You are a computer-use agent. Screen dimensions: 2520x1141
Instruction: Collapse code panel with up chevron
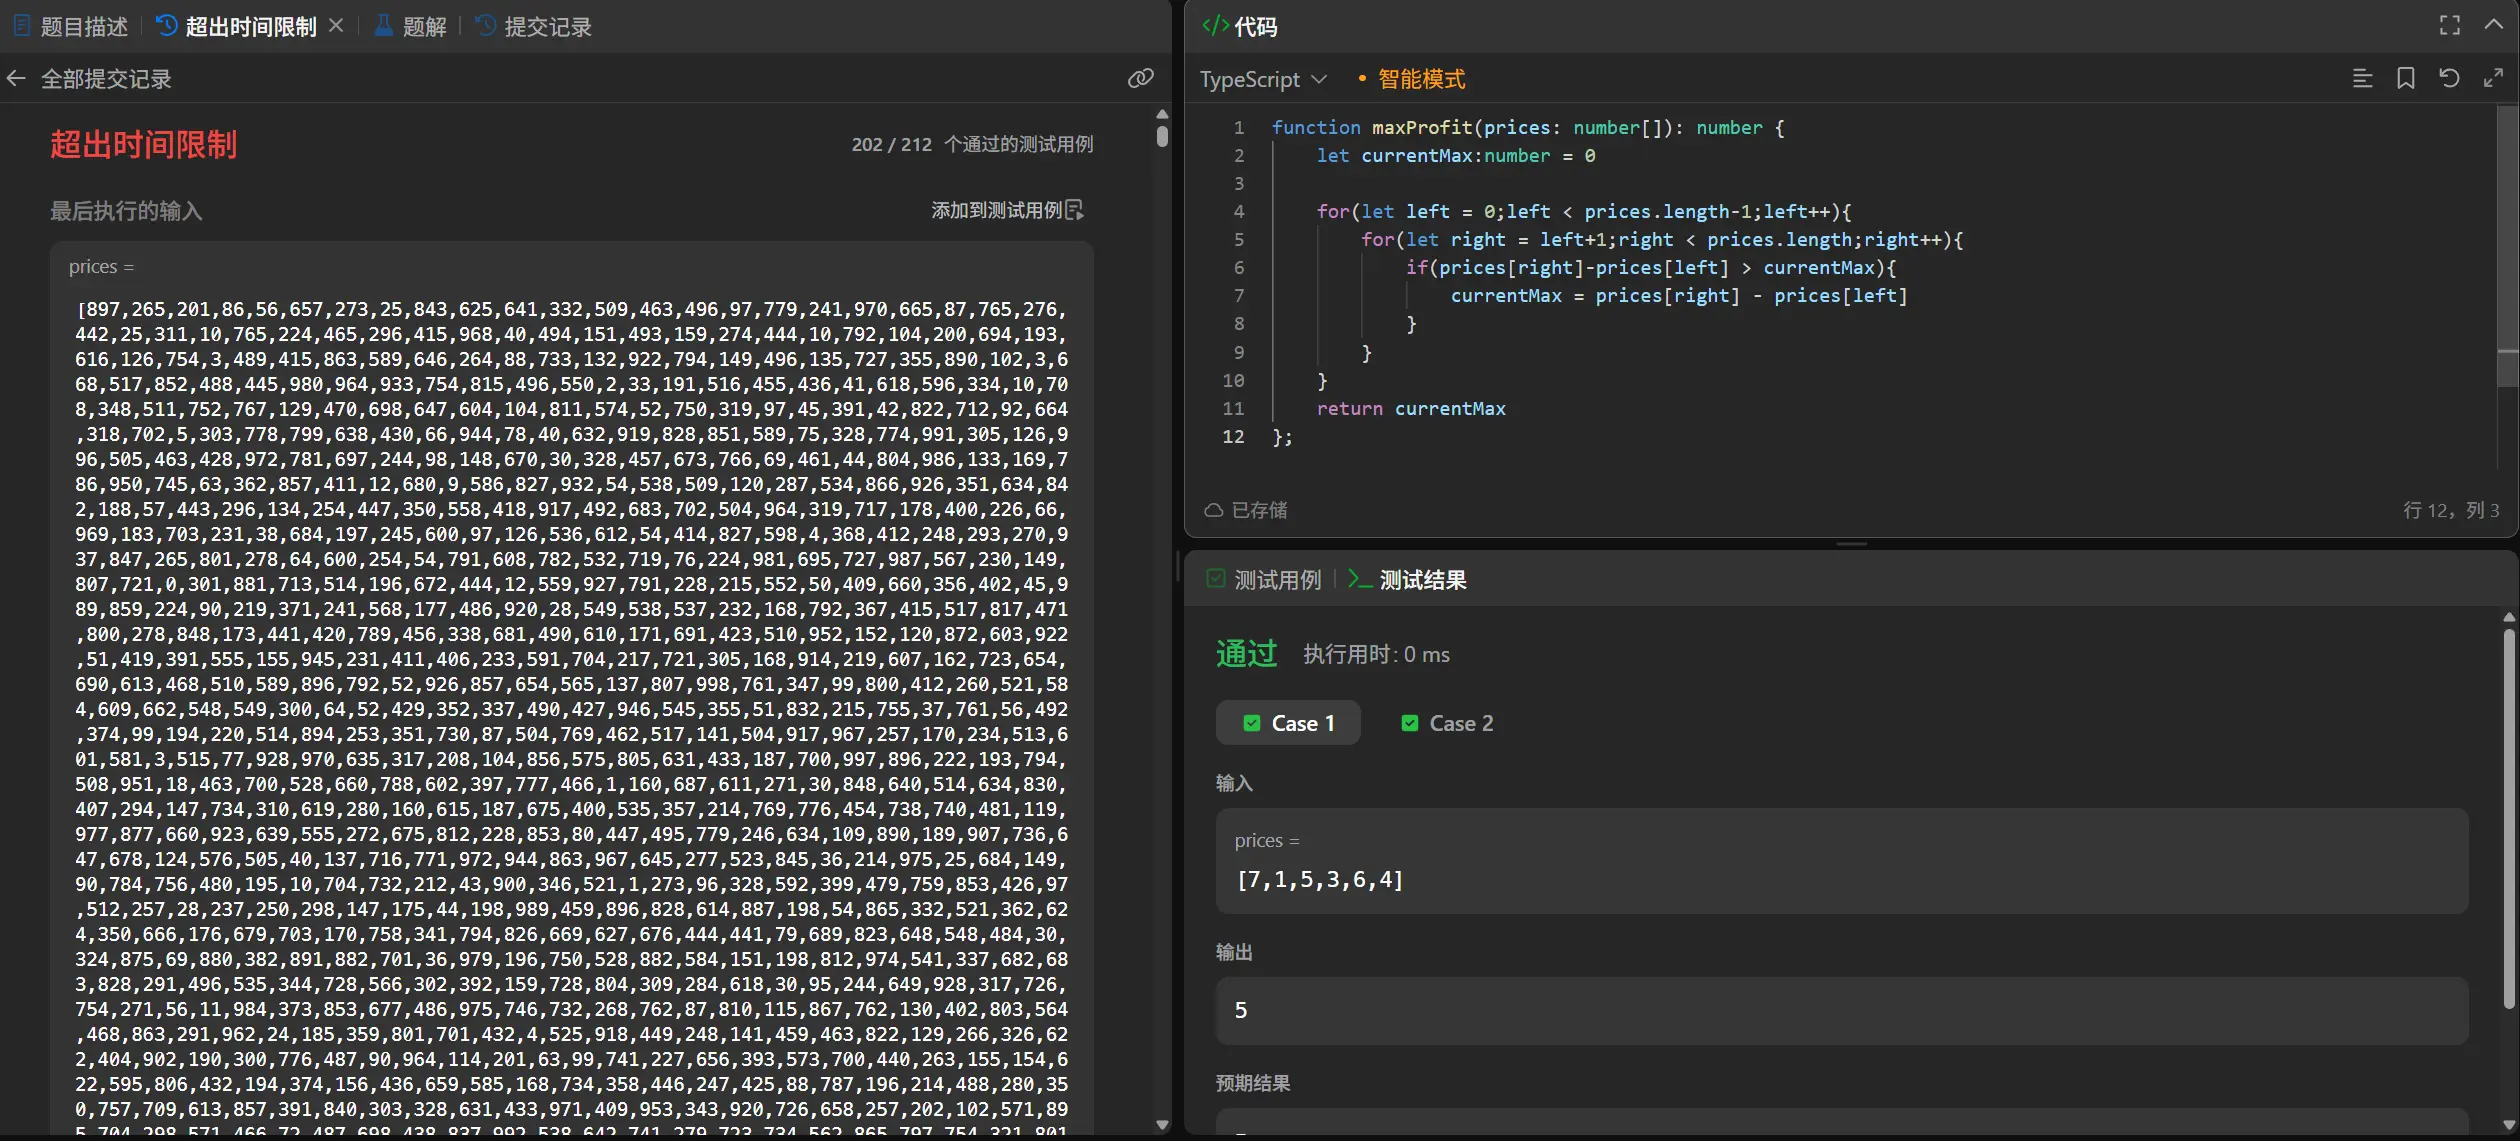(x=2493, y=26)
